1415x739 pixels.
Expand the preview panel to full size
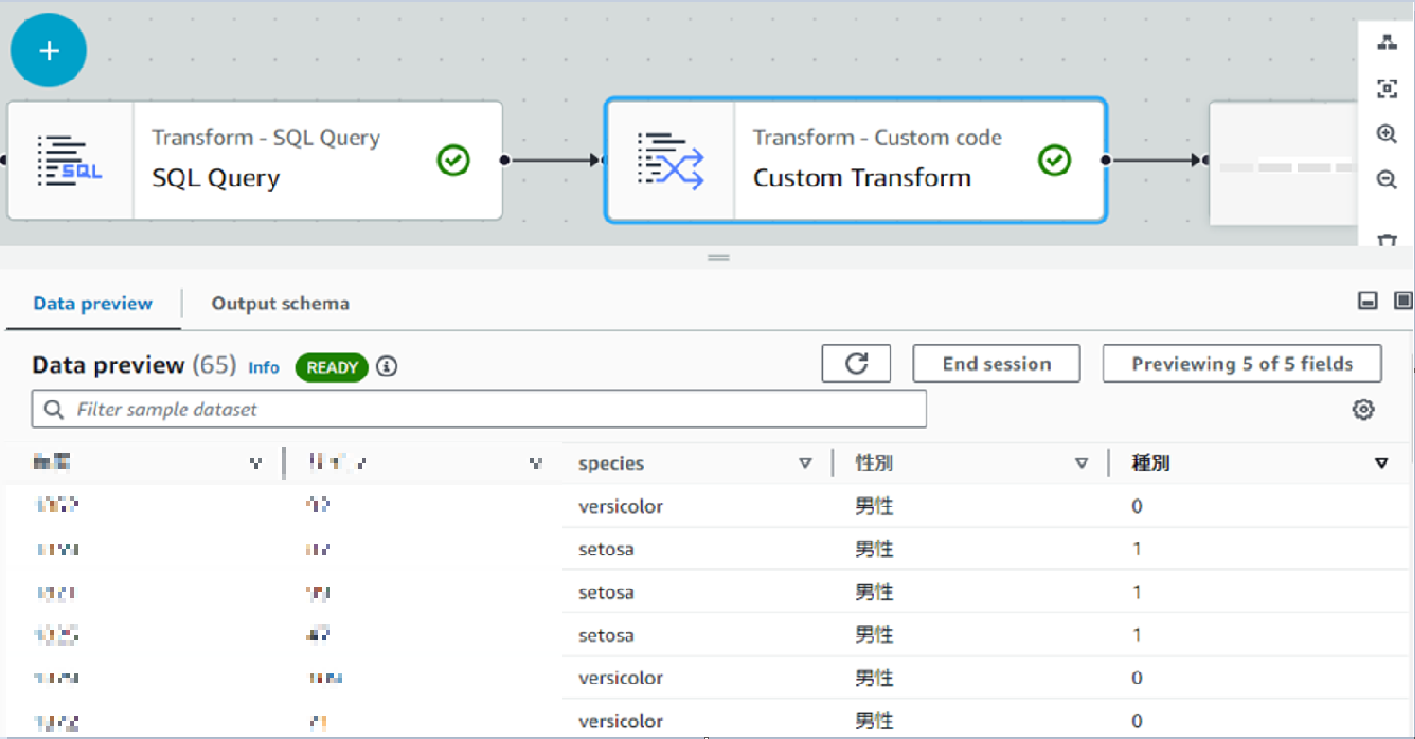[1403, 300]
